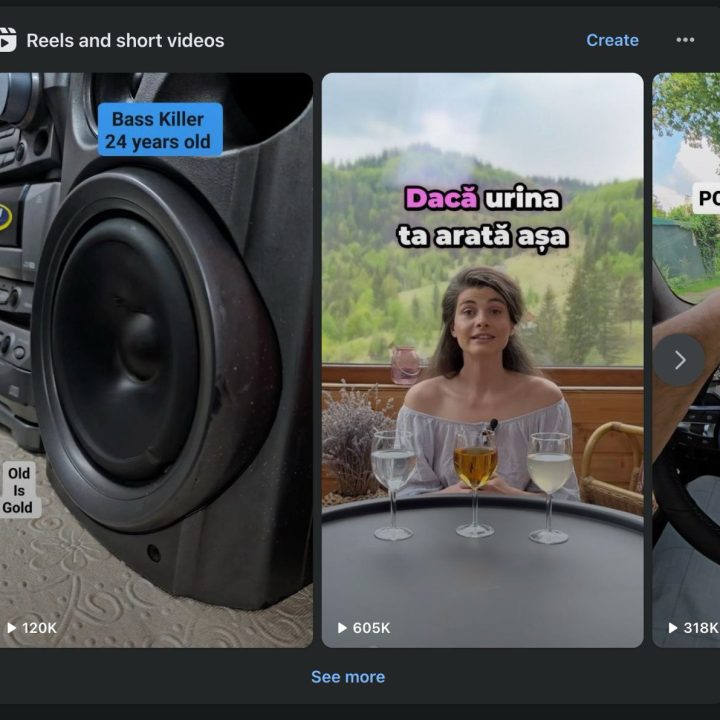The width and height of the screenshot is (720, 720).
Task: Click the 120K view count
Action: coord(40,628)
